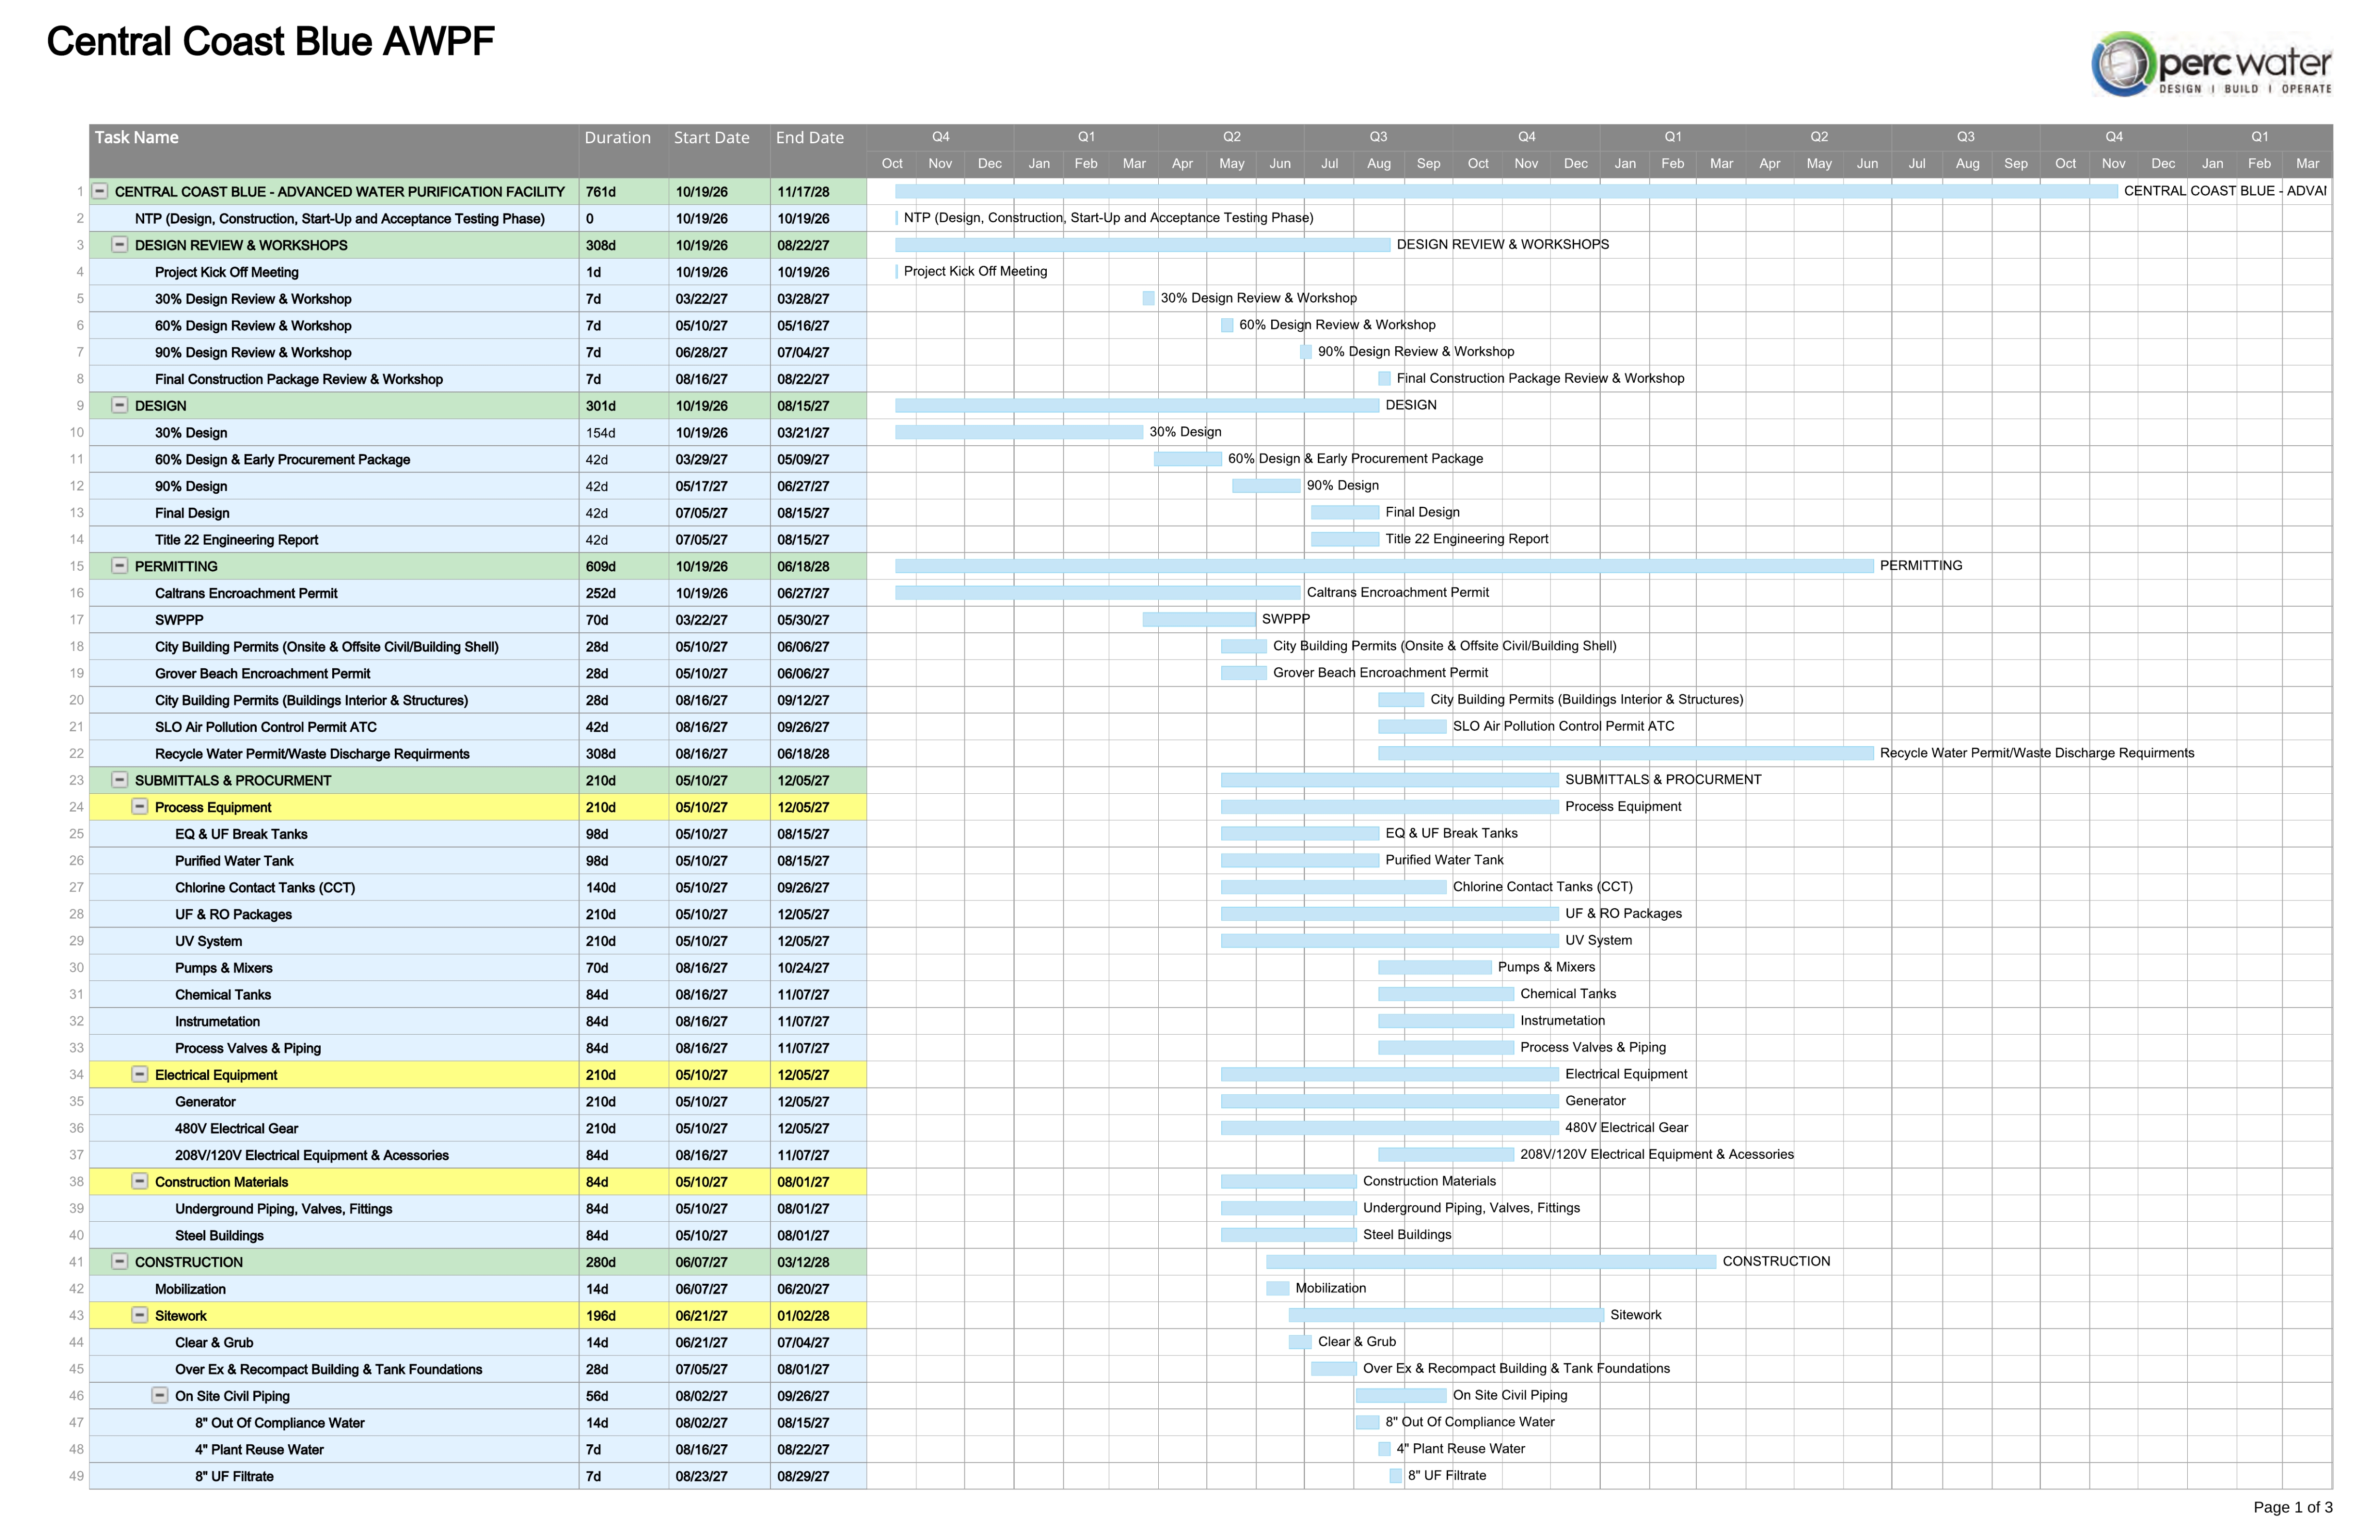Select the SWPPP Gantt bar
Viewport: 2380px width, 1540px height.
pyautogui.click(x=1199, y=620)
